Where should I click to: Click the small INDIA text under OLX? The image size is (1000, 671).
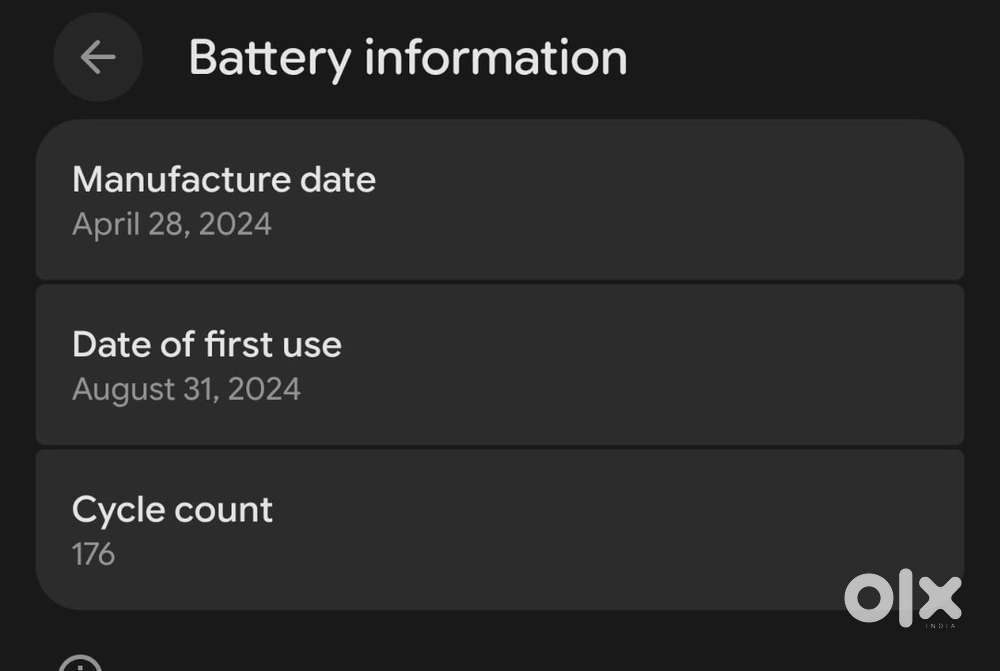click(941, 626)
